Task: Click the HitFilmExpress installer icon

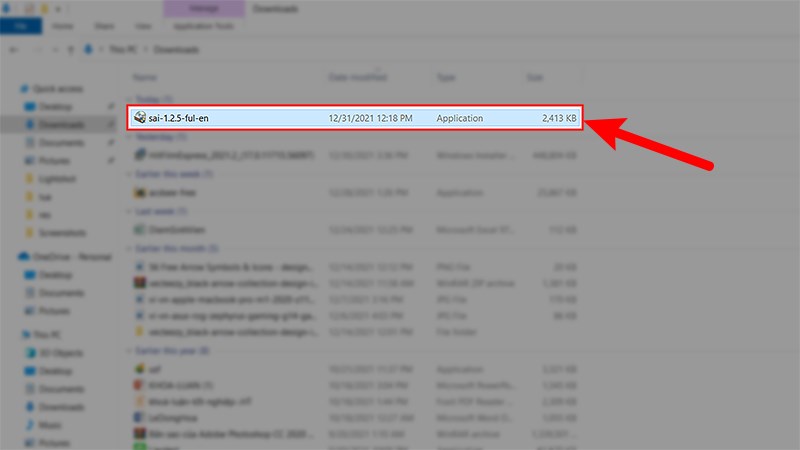Action: tap(140, 155)
